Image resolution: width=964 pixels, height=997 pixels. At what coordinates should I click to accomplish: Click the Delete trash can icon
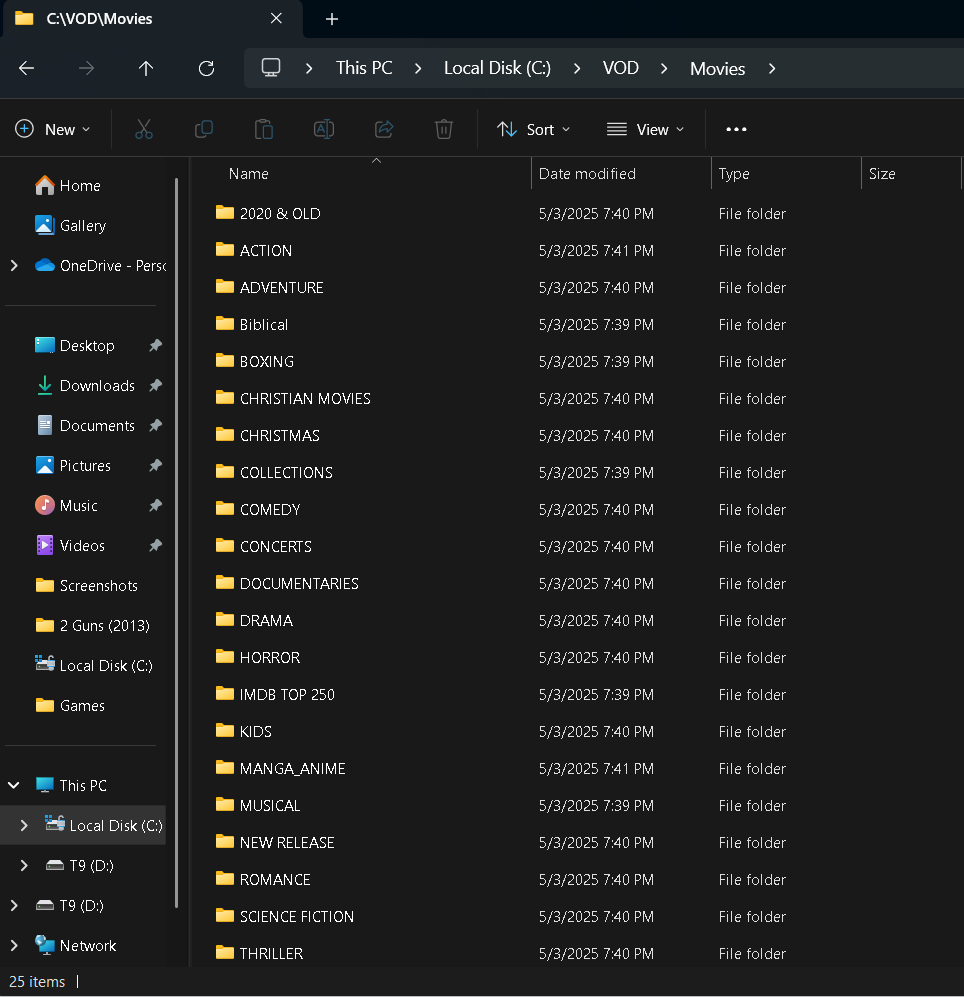pyautogui.click(x=444, y=129)
